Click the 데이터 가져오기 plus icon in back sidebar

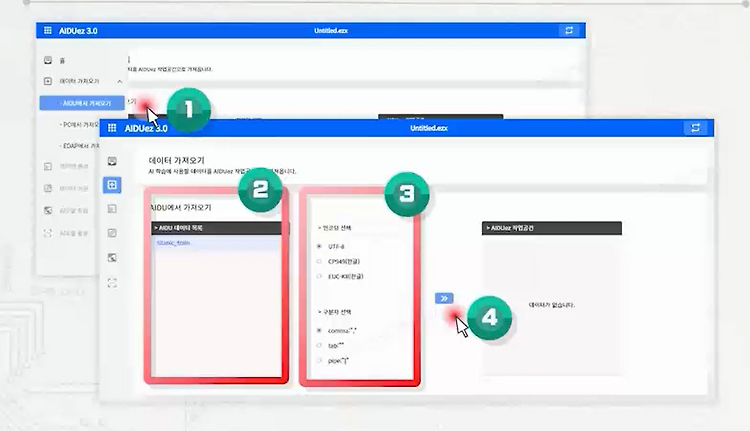[x=48, y=81]
